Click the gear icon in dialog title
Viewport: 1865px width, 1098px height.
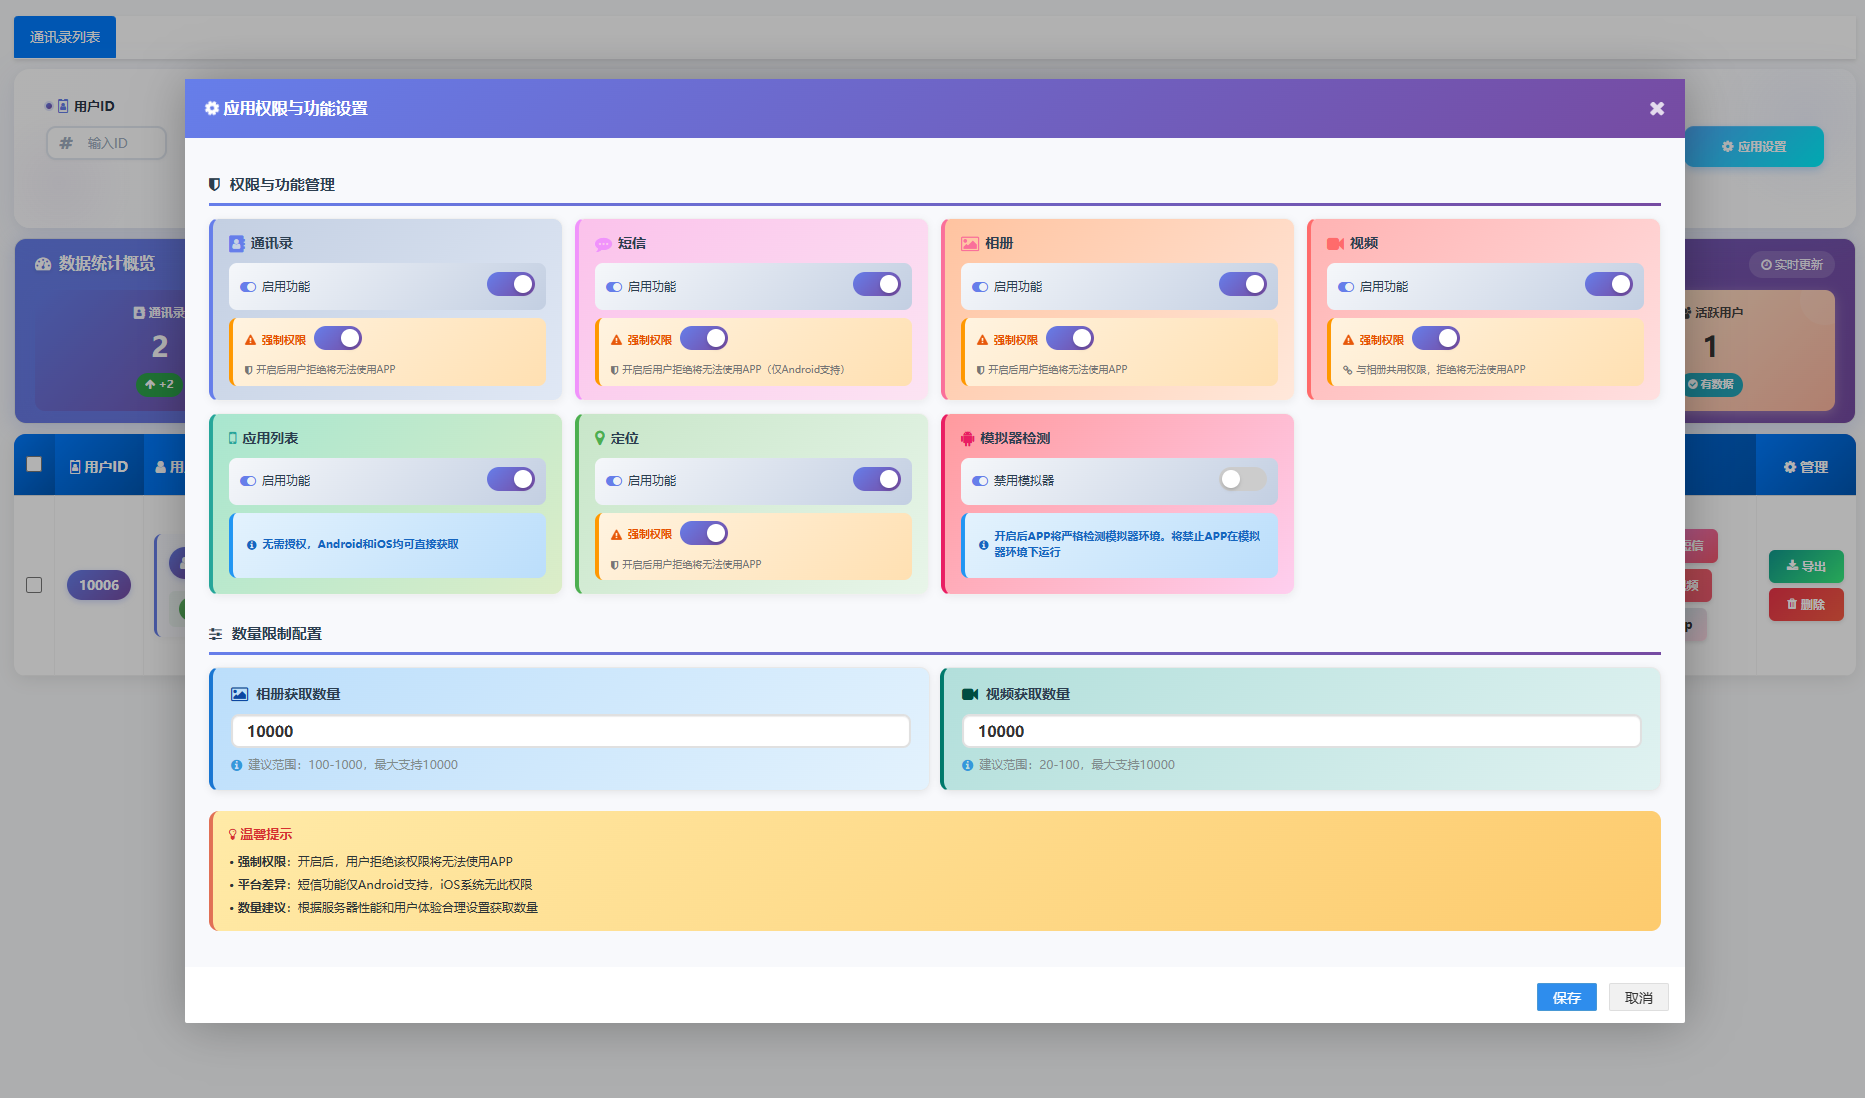pos(212,108)
